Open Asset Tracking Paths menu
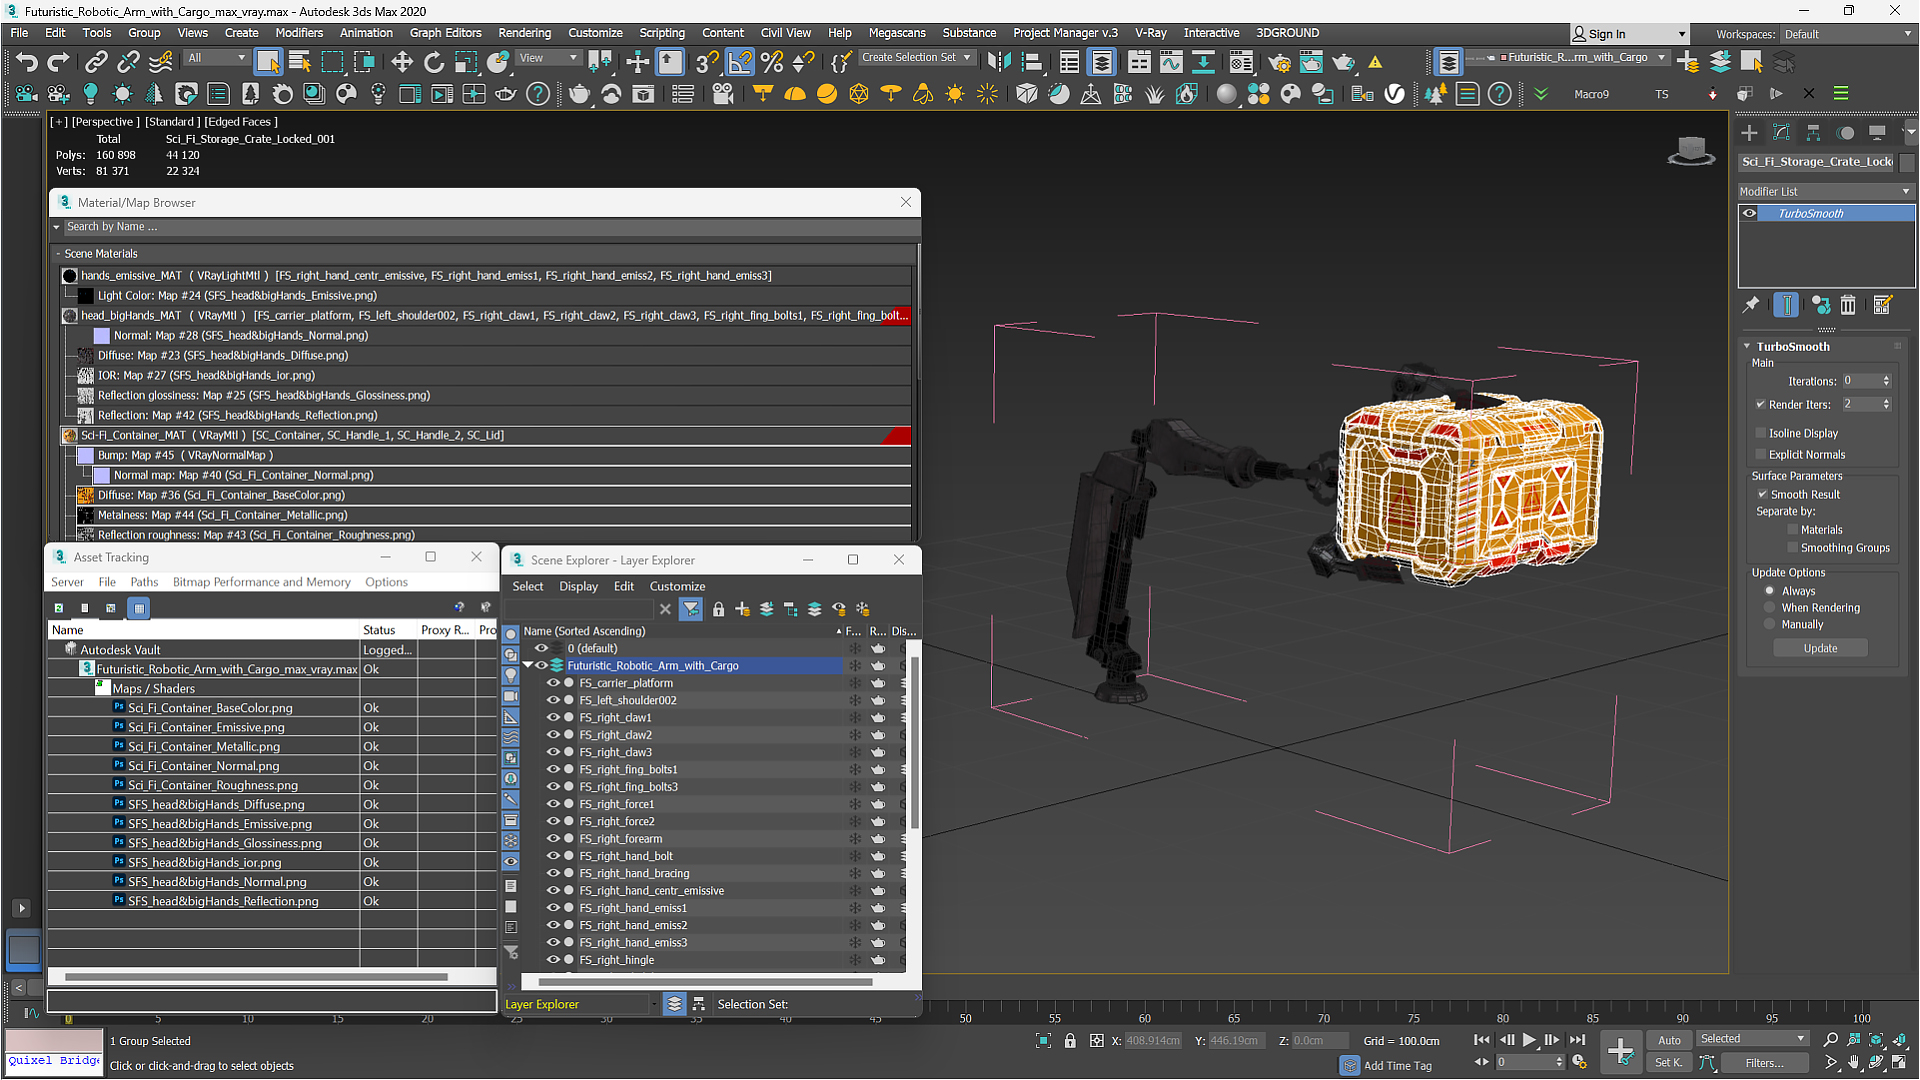1920x1080 pixels. point(144,582)
